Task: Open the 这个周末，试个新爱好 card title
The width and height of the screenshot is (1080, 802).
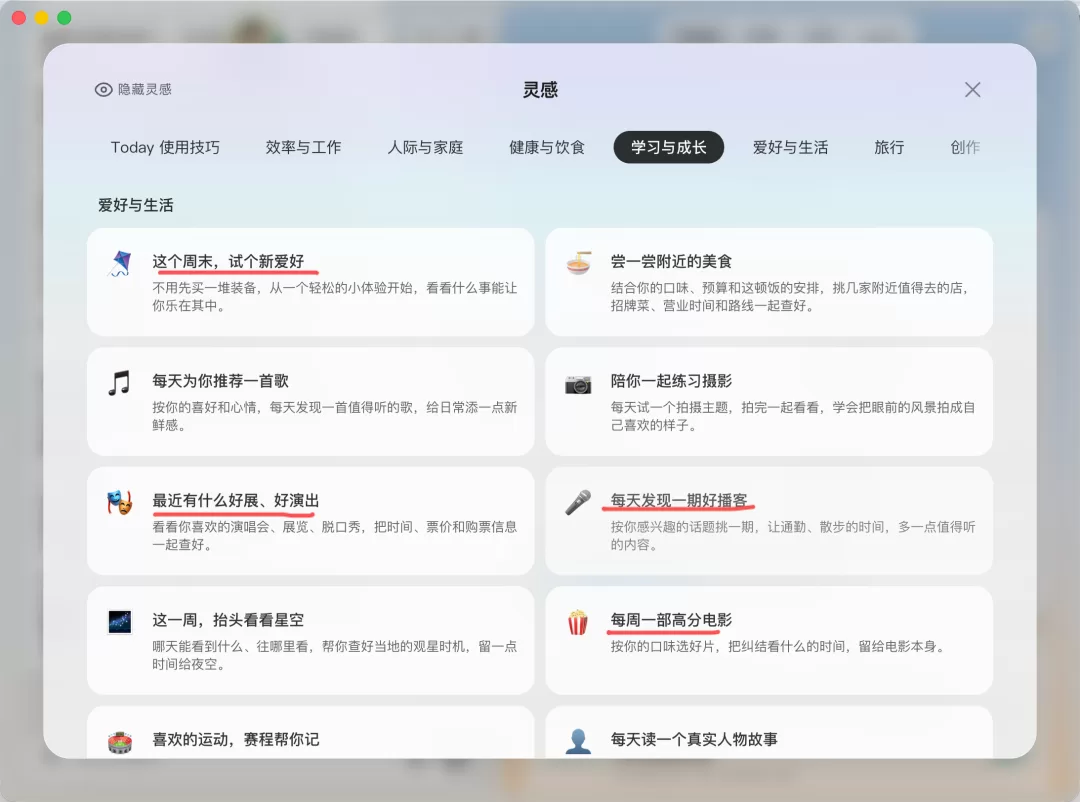Action: [228, 262]
